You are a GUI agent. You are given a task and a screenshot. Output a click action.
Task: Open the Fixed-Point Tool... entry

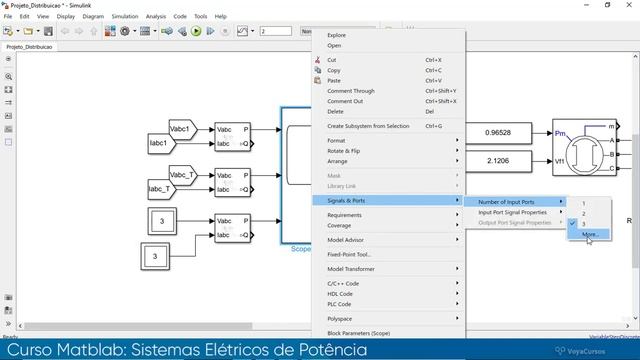click(x=389, y=254)
